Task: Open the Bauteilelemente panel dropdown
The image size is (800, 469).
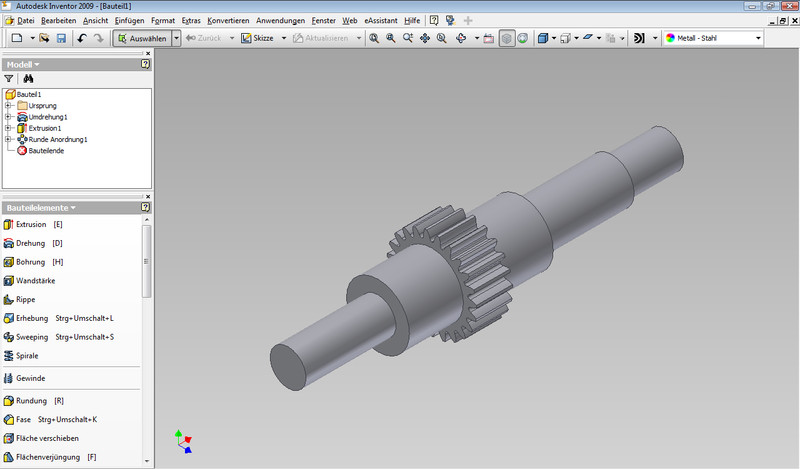Action: (72, 207)
